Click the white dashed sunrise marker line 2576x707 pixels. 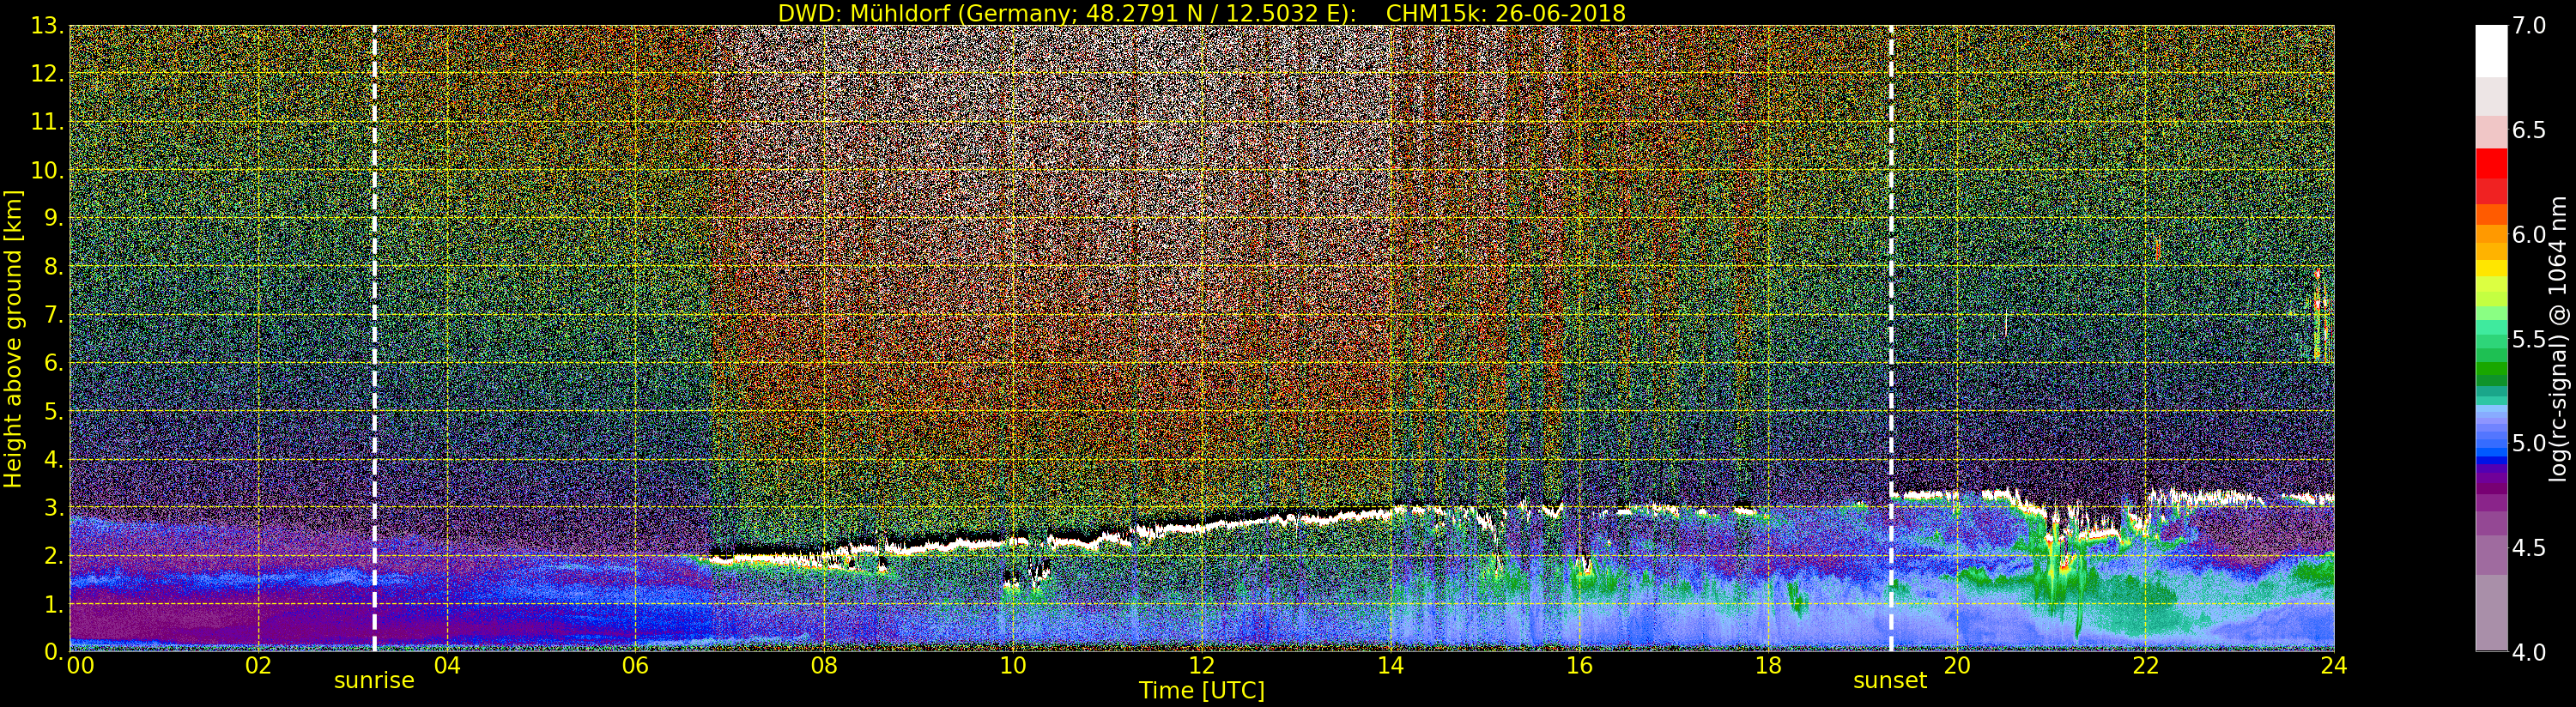374,338
